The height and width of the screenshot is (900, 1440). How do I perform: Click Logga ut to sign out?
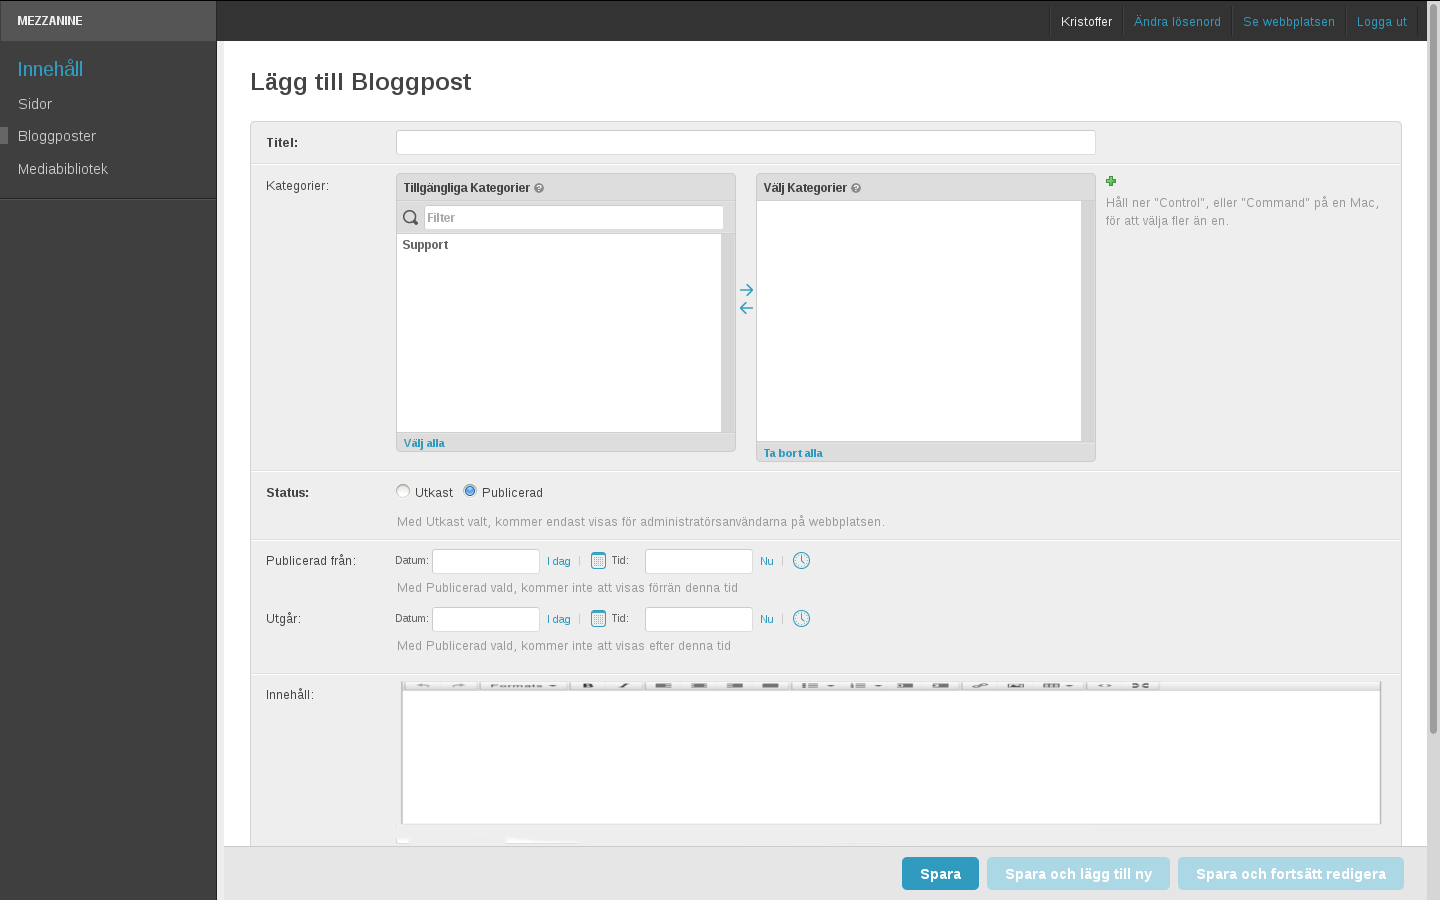pos(1382,22)
